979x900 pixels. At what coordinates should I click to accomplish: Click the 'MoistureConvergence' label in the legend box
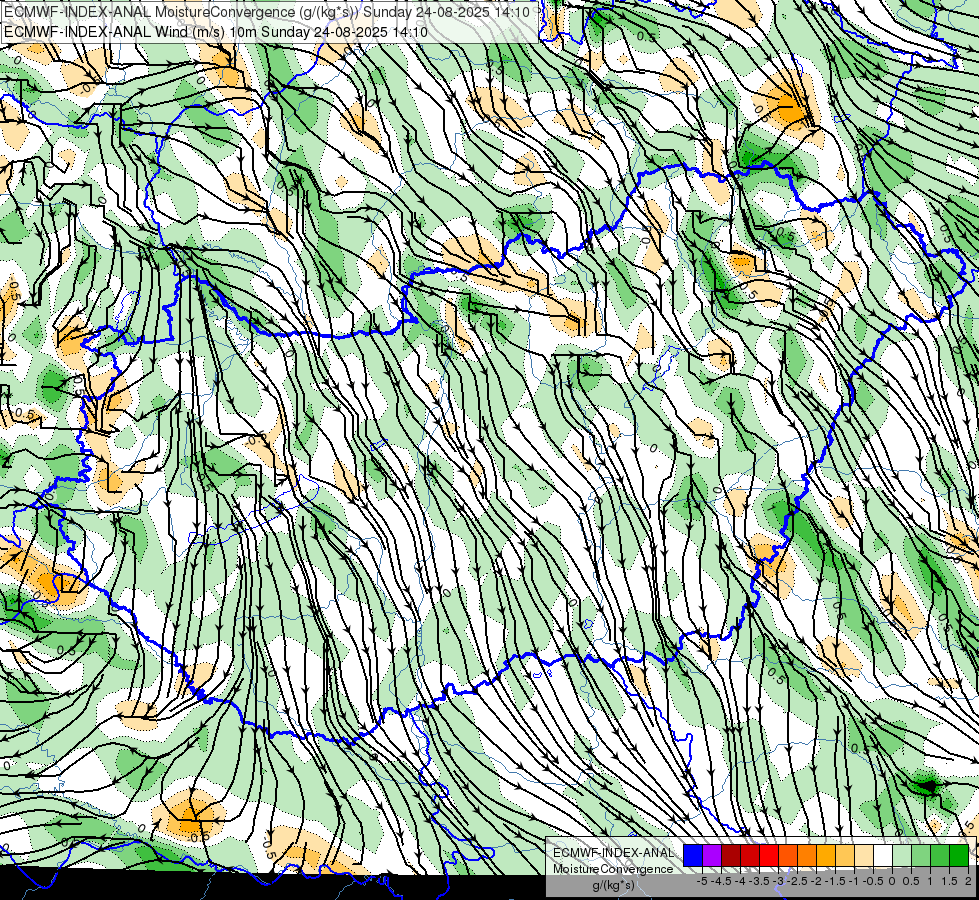tap(613, 869)
